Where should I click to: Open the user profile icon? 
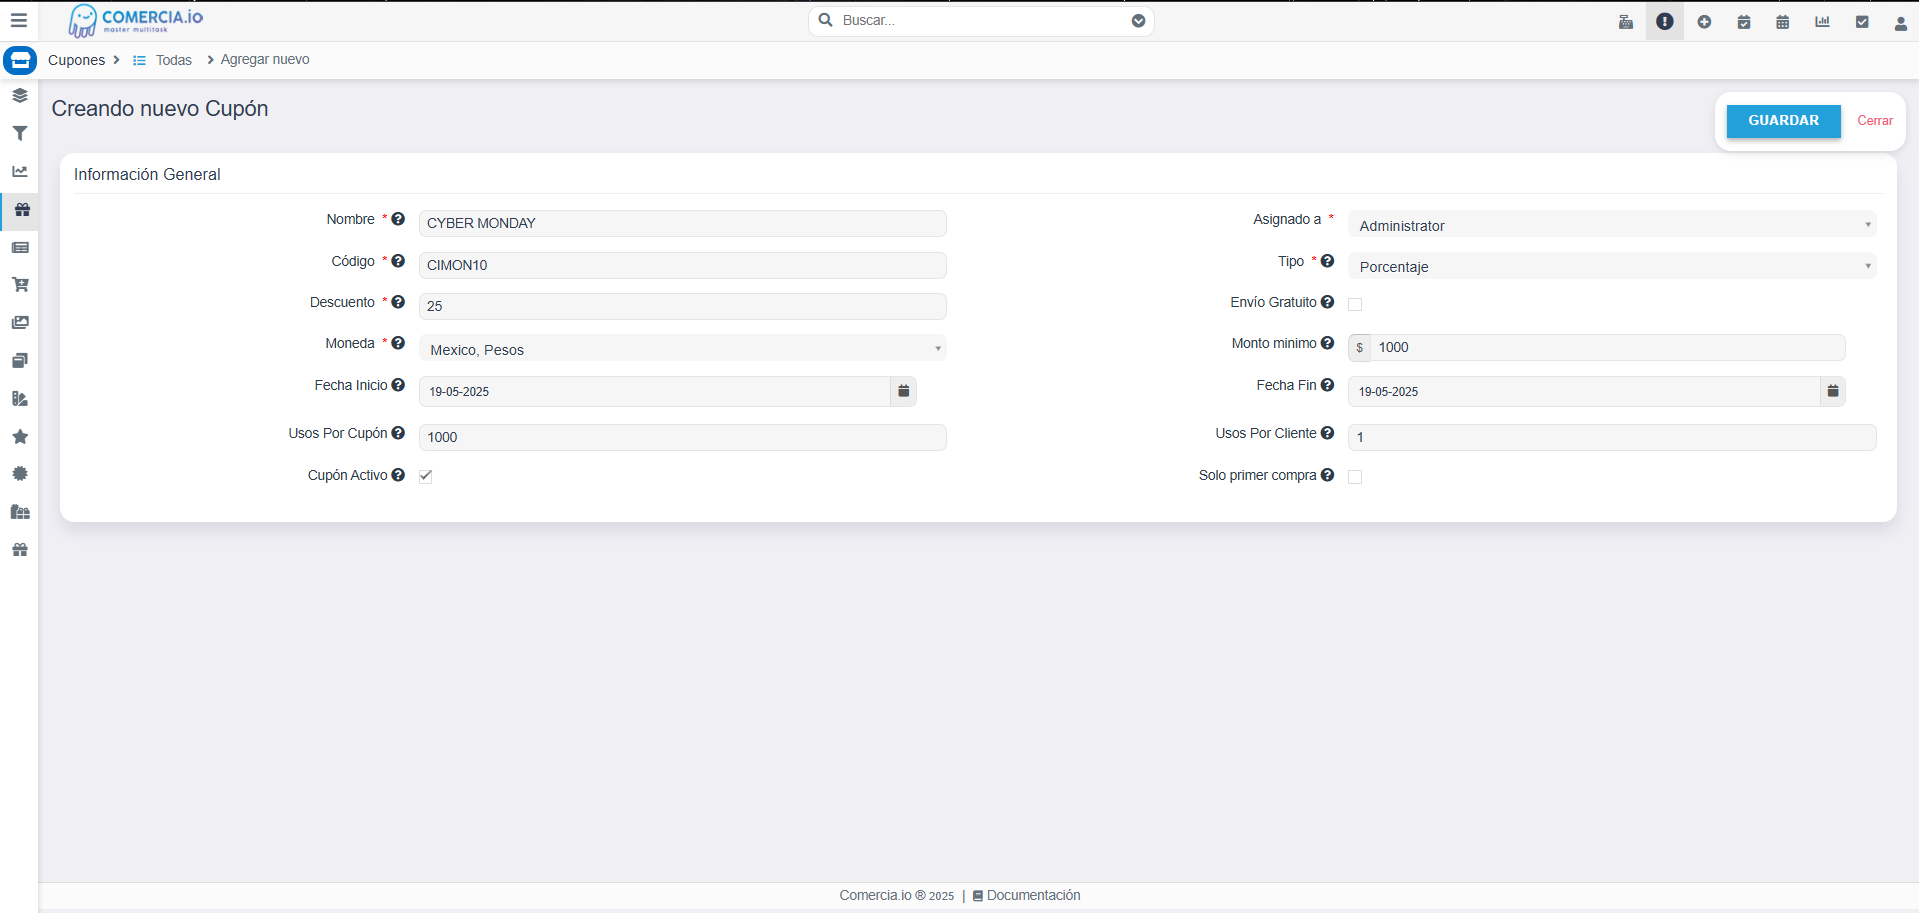point(1901,22)
